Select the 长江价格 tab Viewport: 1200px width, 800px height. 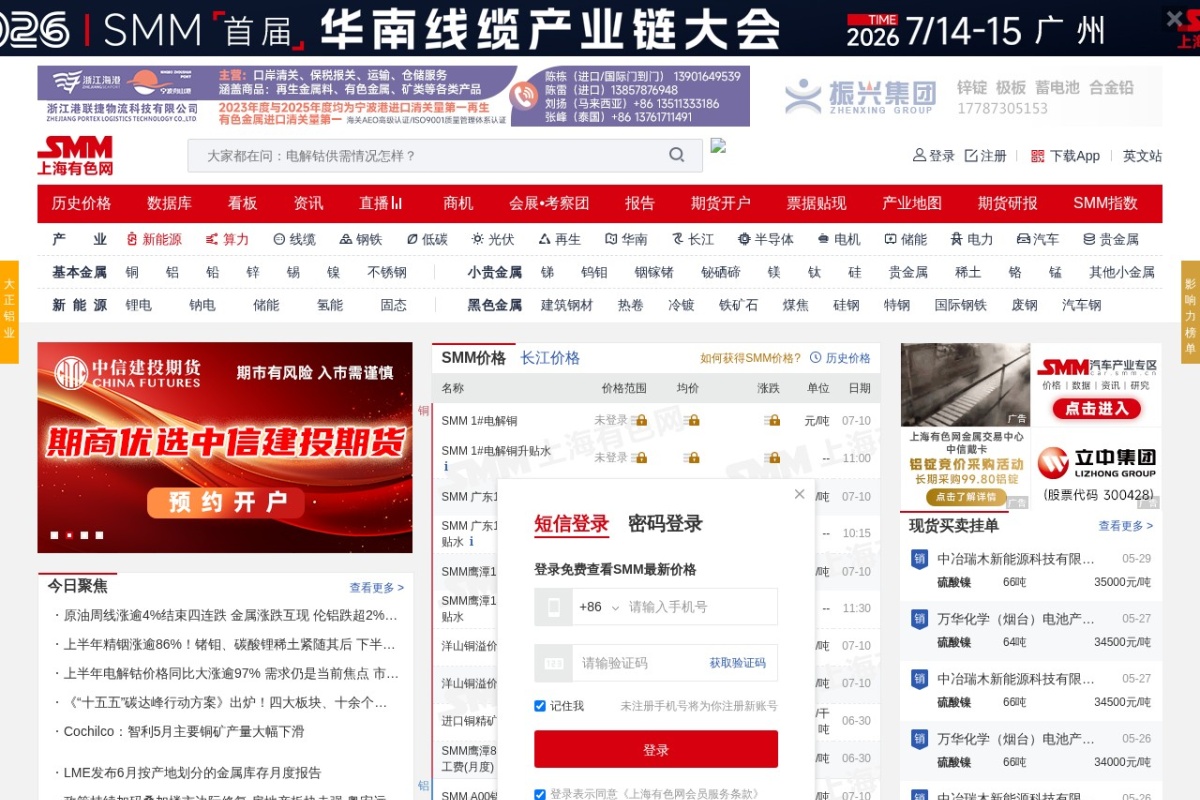(550, 358)
